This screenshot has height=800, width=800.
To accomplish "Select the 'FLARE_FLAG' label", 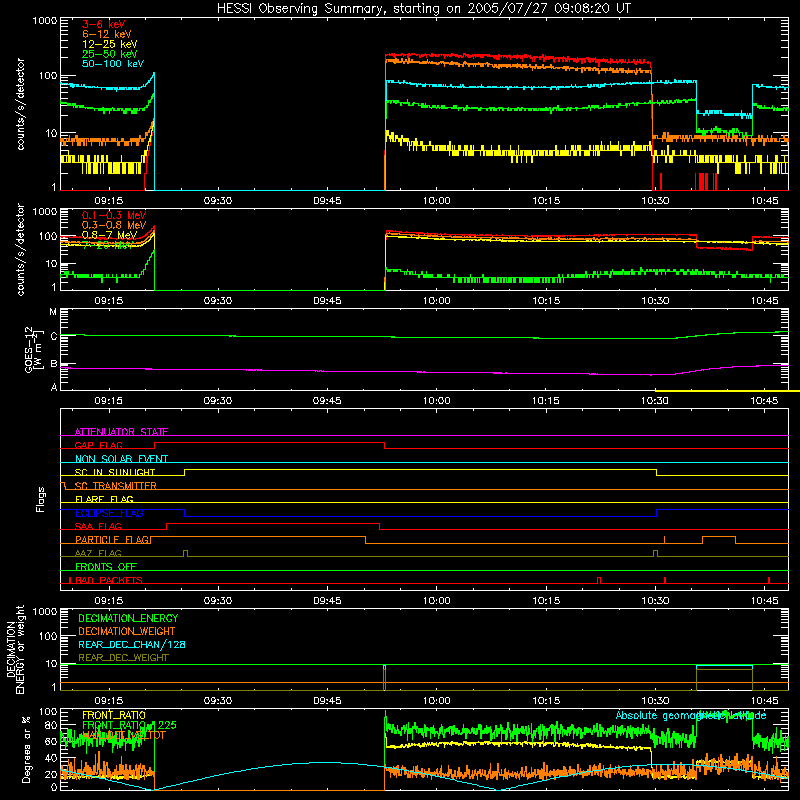I will point(104,499).
